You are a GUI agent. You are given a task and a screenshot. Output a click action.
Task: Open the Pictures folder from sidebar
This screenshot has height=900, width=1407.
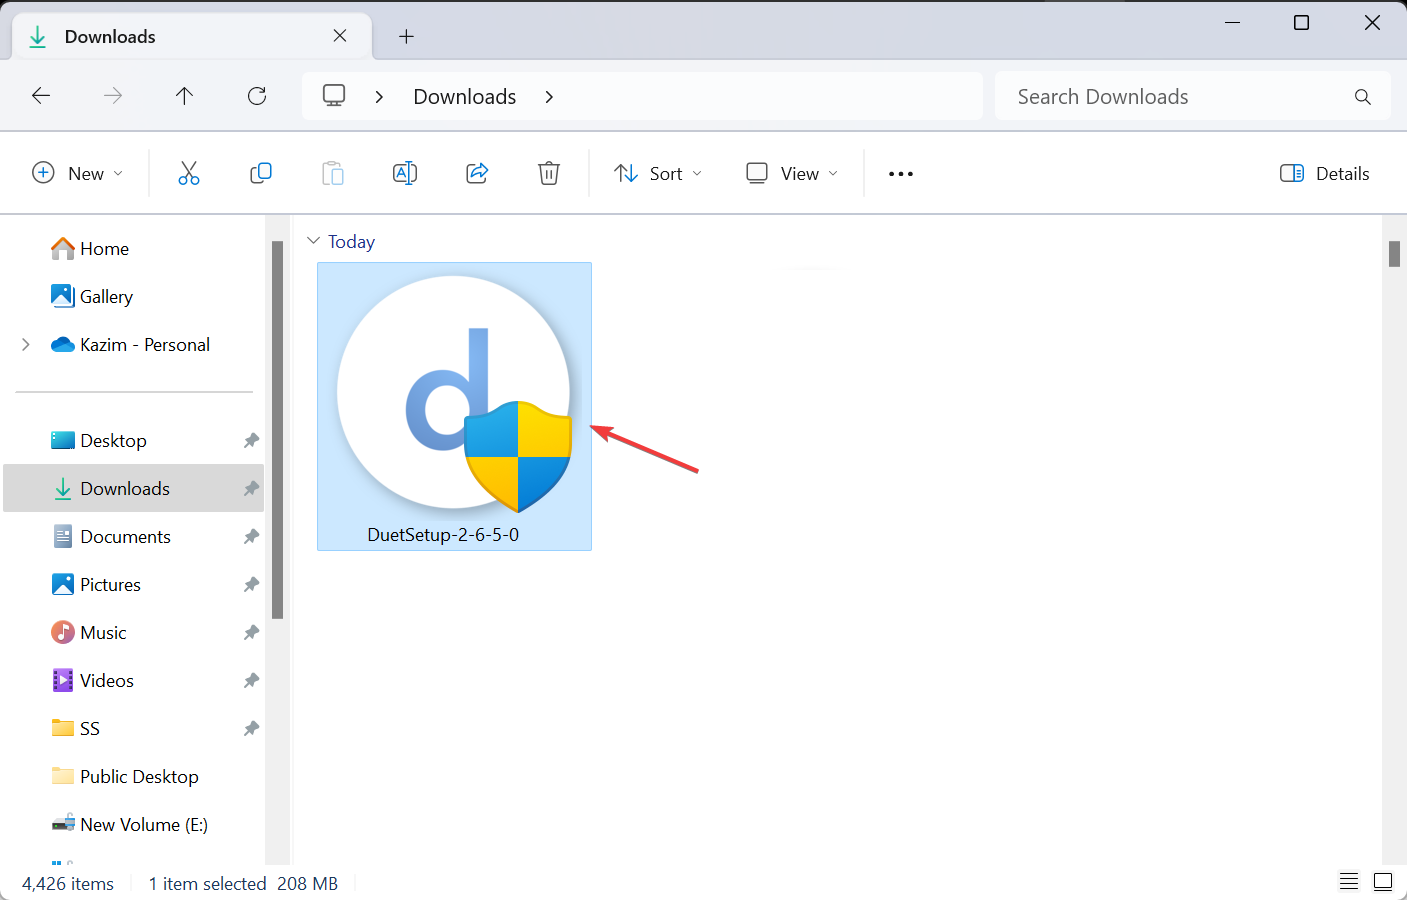pos(110,584)
